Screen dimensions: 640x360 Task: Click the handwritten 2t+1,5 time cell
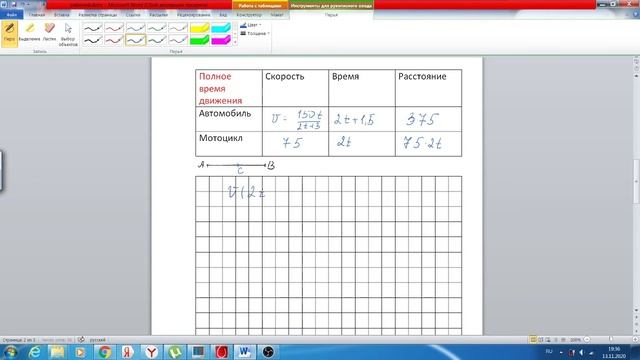click(362, 119)
